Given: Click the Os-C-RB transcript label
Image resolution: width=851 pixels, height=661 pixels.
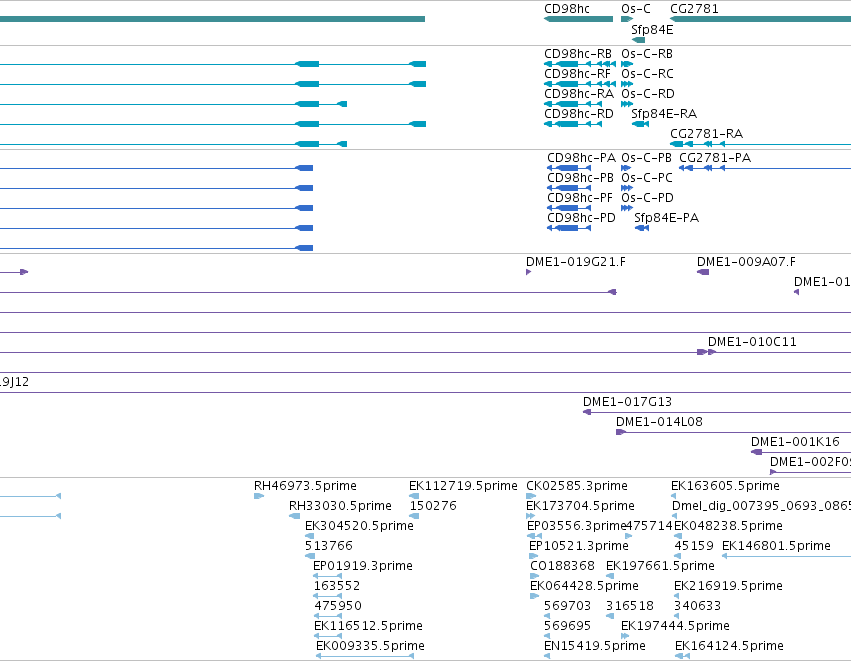Looking at the screenshot, I should tap(647, 54).
